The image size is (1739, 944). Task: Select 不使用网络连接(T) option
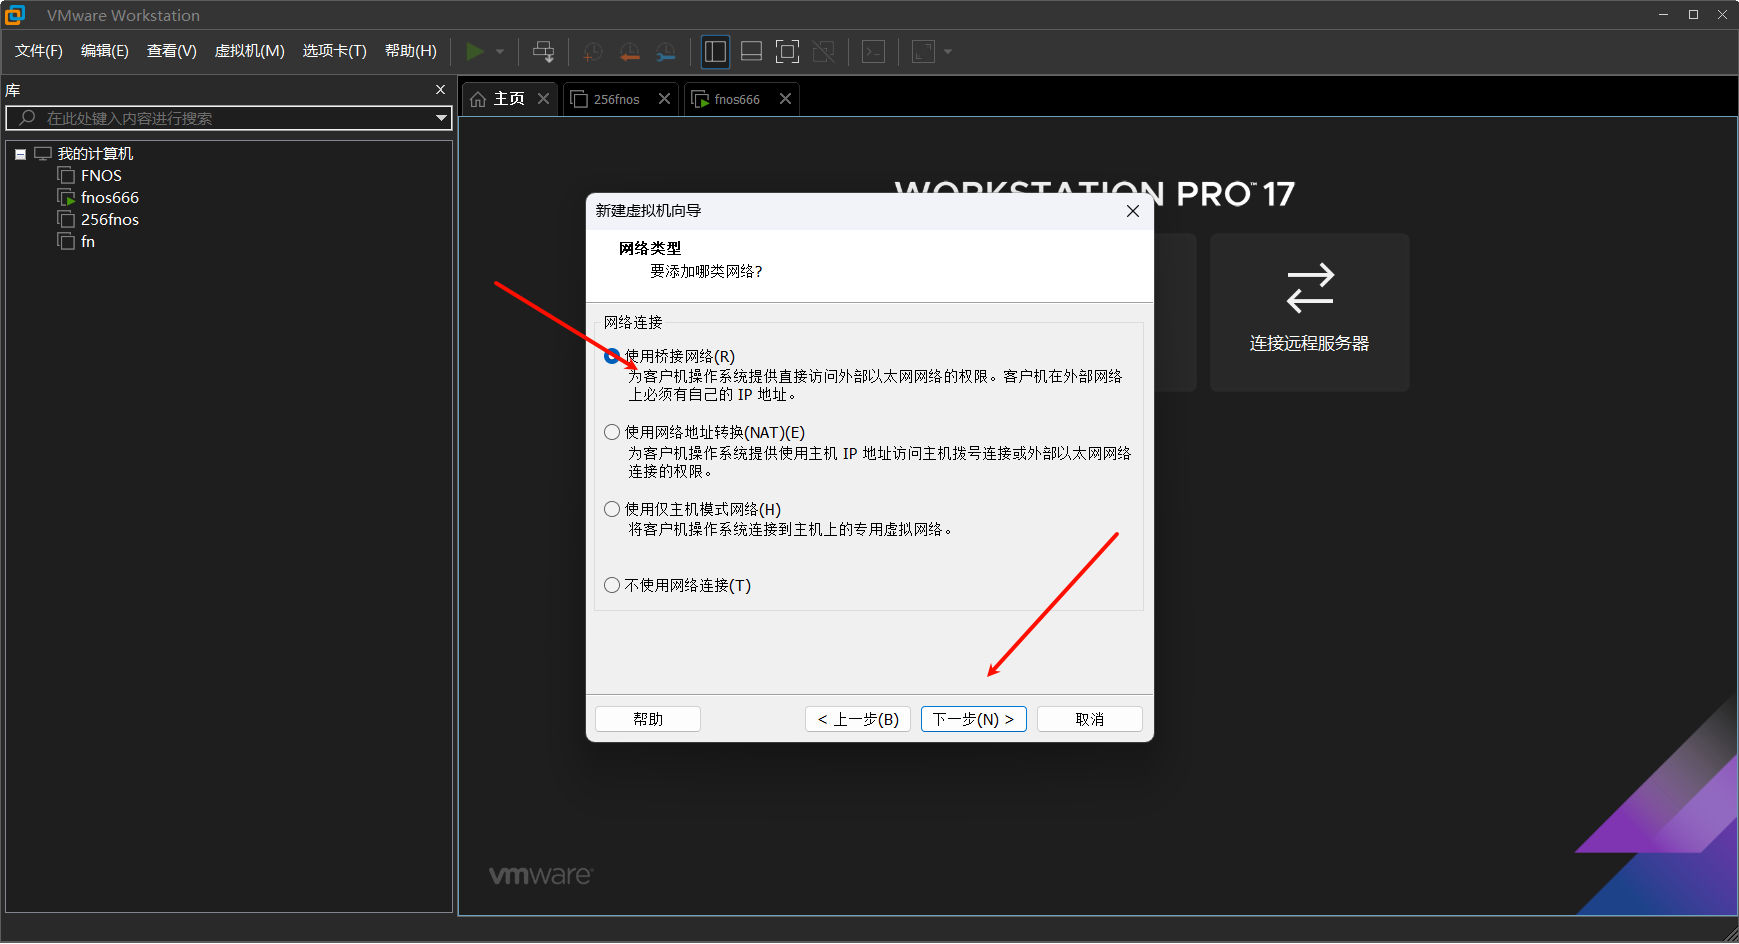(612, 585)
